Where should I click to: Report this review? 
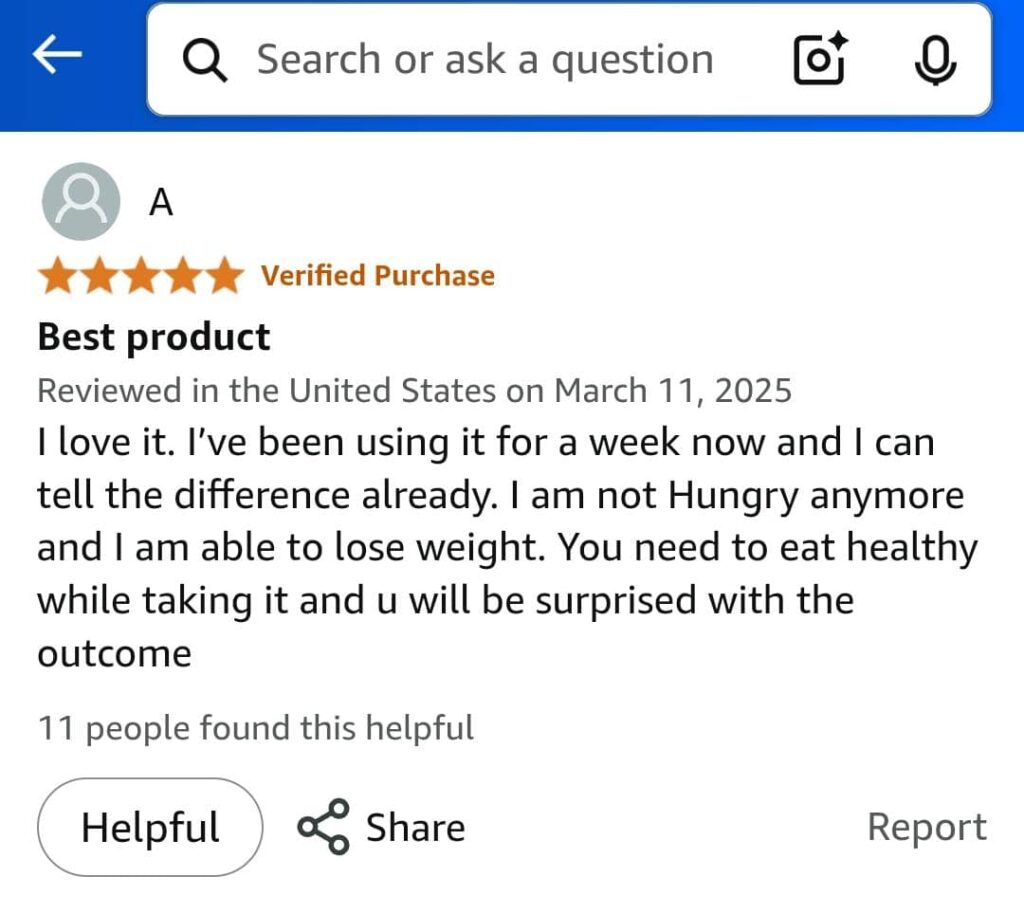click(926, 827)
